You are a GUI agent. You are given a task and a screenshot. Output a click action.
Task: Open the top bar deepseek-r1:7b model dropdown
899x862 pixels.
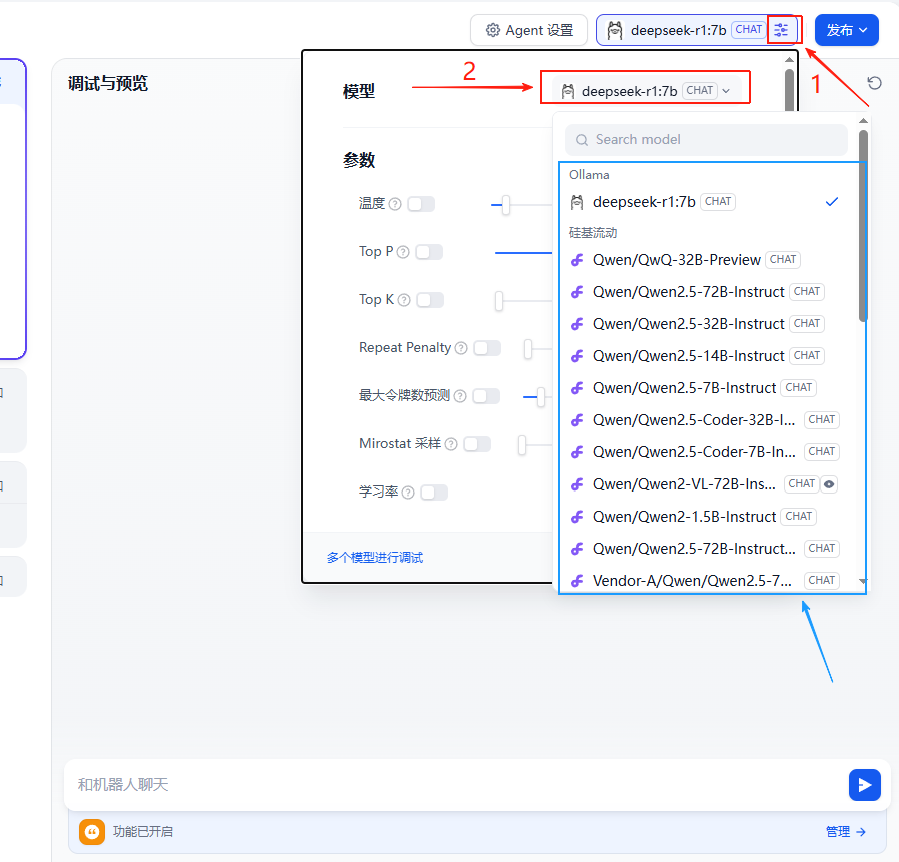[x=680, y=30]
